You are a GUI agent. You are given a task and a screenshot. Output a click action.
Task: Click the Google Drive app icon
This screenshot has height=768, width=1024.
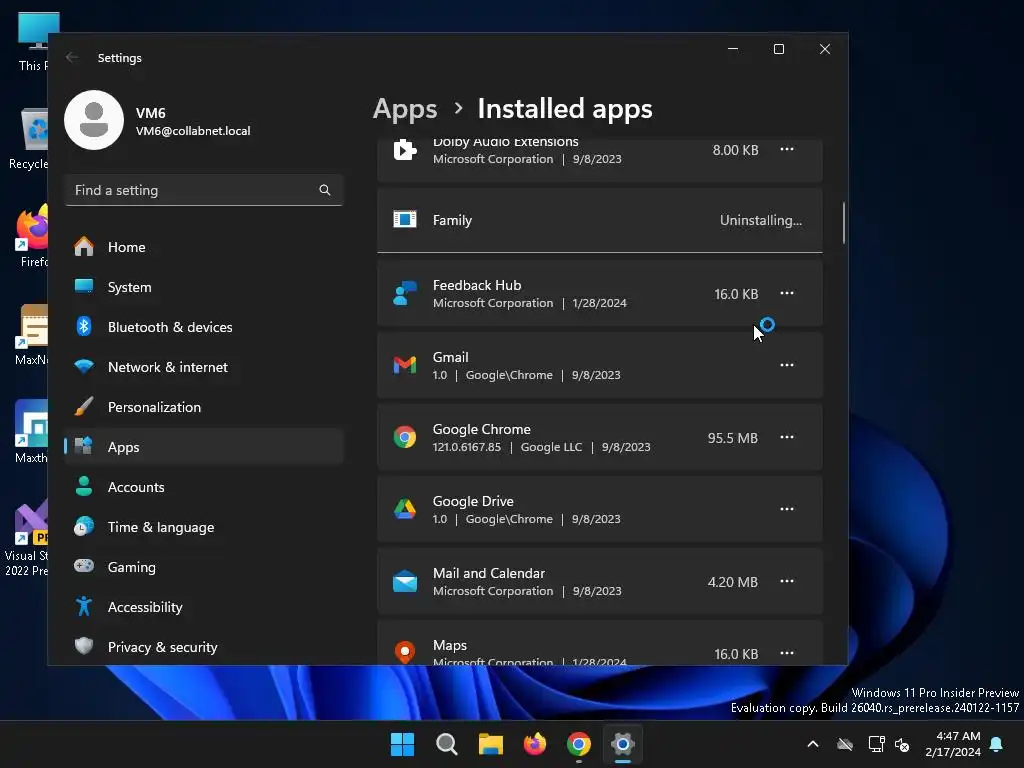[405, 509]
